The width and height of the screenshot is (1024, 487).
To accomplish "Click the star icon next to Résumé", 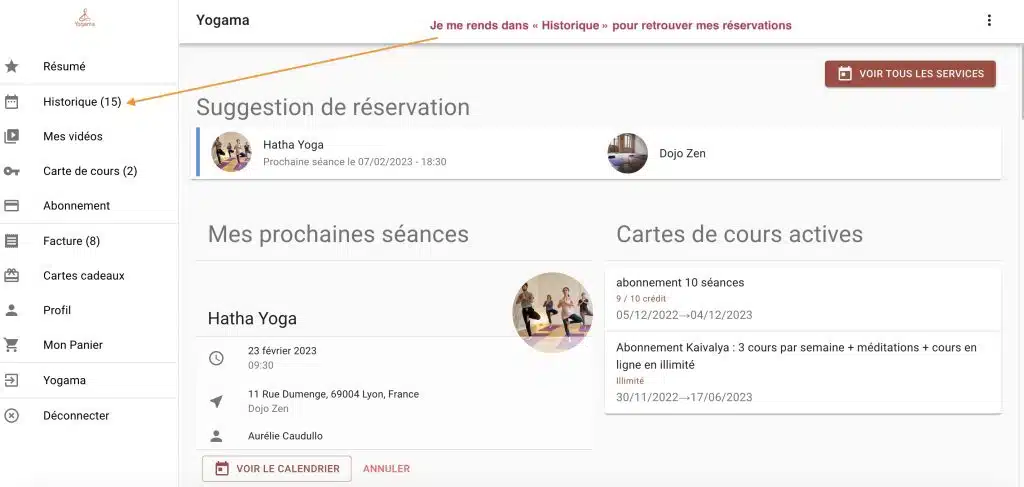I will 12,67.
